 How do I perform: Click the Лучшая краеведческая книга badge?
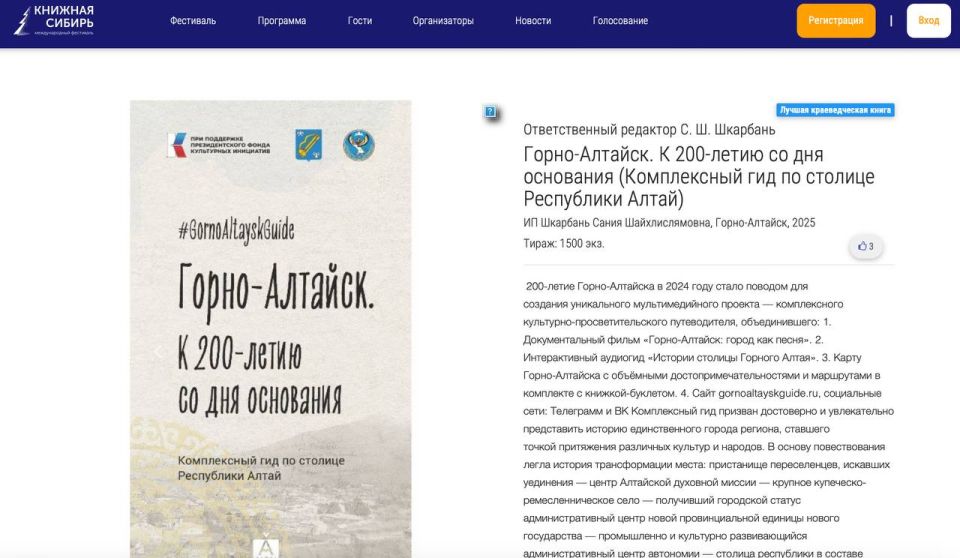(835, 110)
